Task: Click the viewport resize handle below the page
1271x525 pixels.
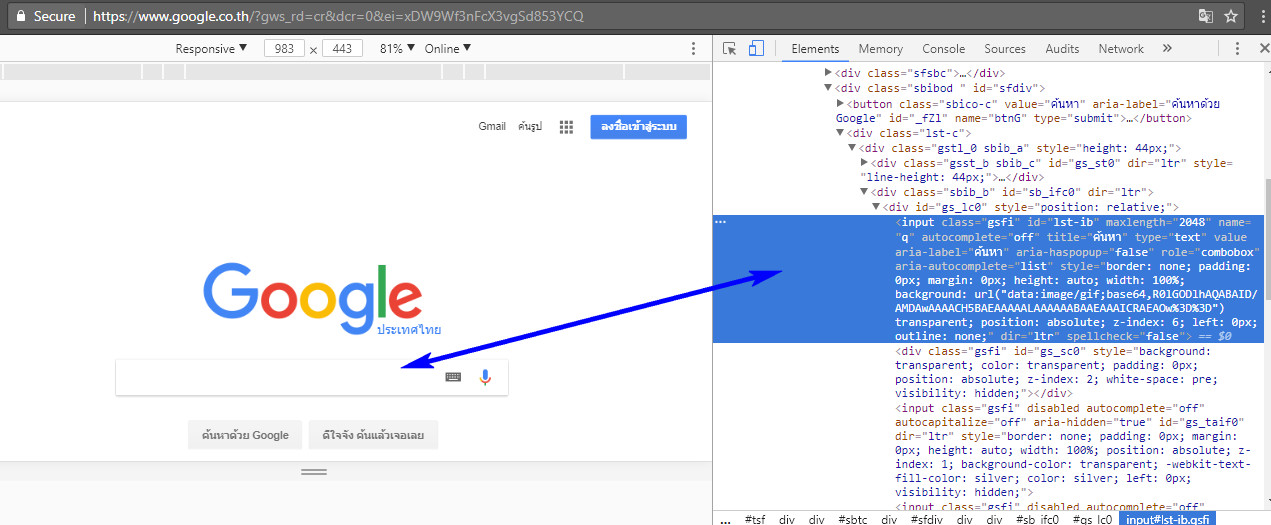Action: click(x=314, y=470)
